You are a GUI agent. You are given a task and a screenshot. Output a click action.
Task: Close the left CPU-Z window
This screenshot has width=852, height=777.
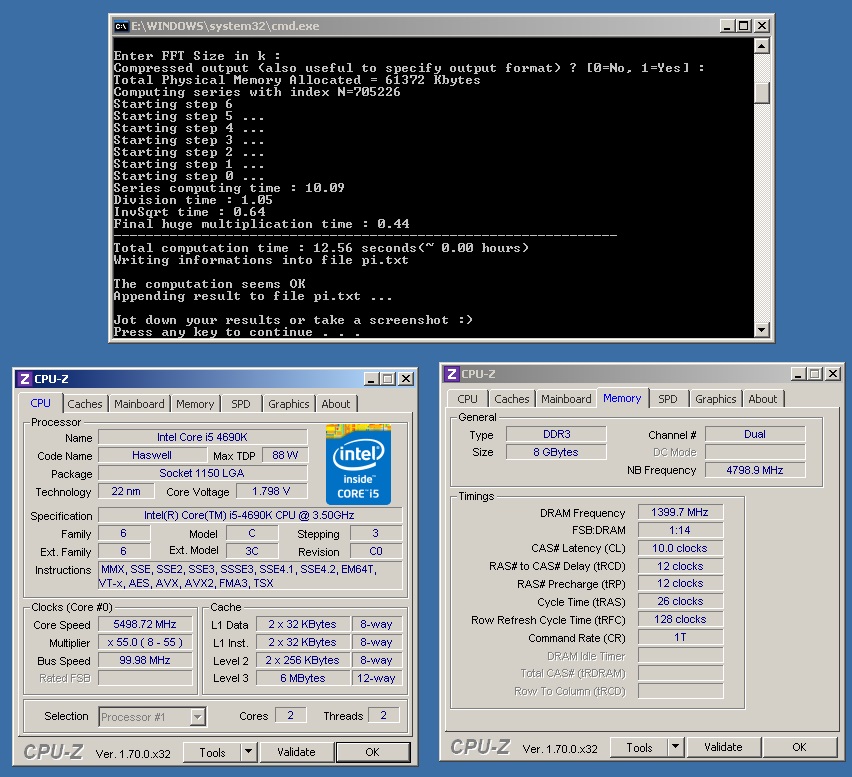[406, 379]
